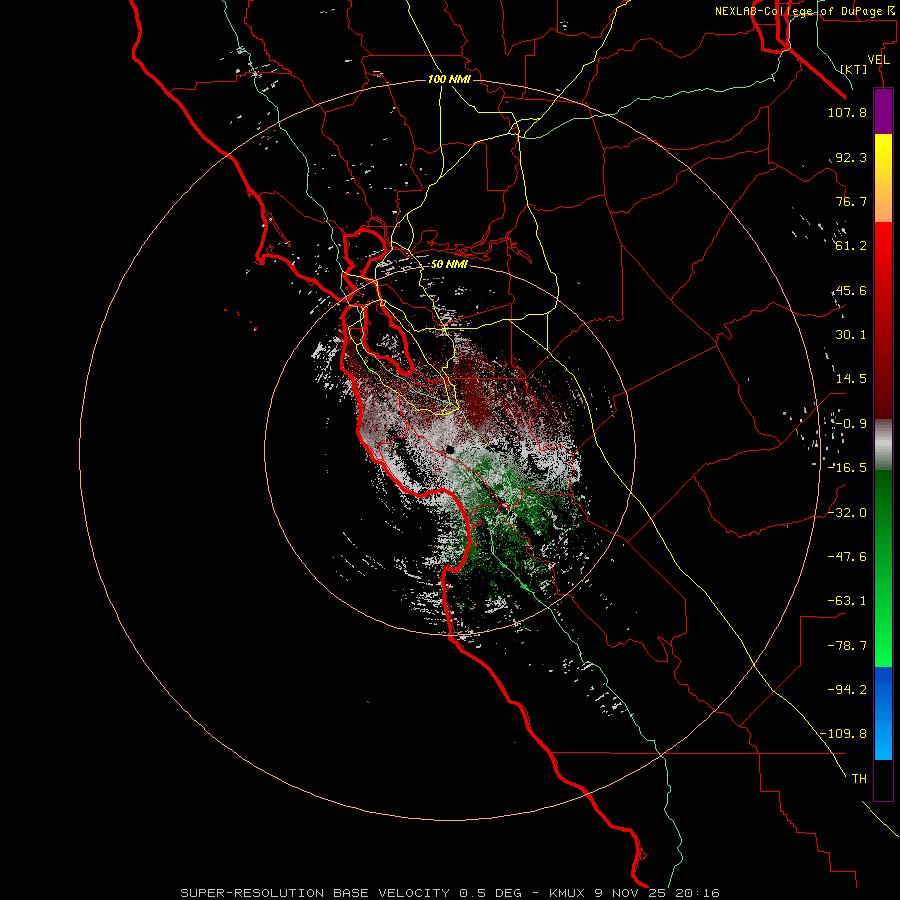Click the 50 NMI range ring label
This screenshot has height=900, width=900.
(x=449, y=265)
